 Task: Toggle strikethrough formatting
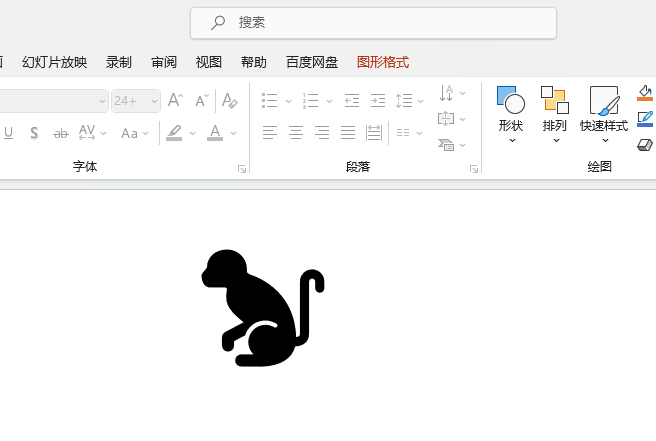point(61,133)
